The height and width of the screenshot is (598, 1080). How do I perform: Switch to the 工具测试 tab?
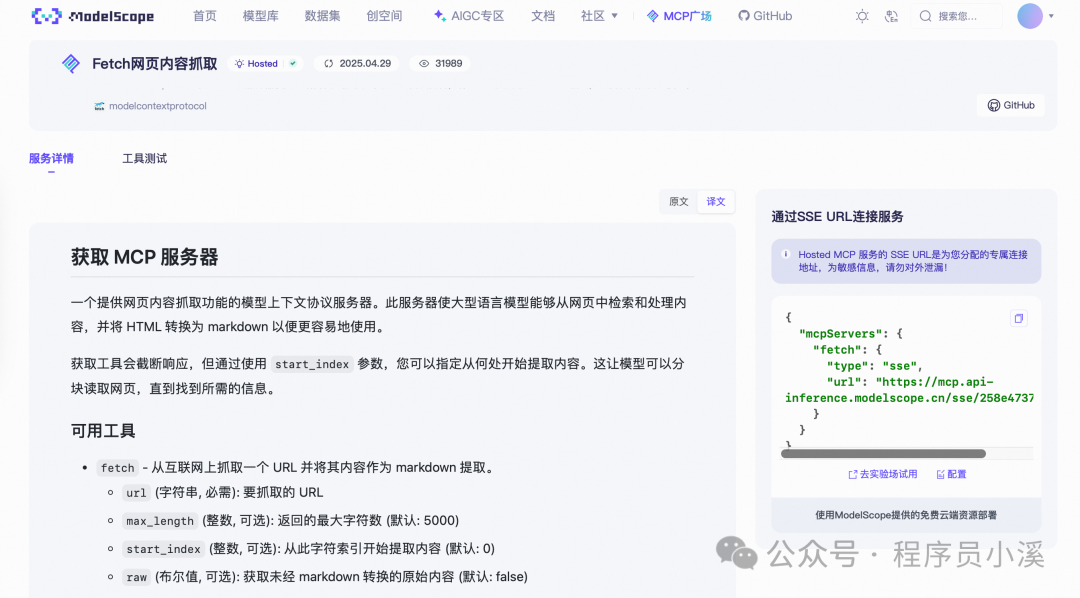pyautogui.click(x=145, y=158)
